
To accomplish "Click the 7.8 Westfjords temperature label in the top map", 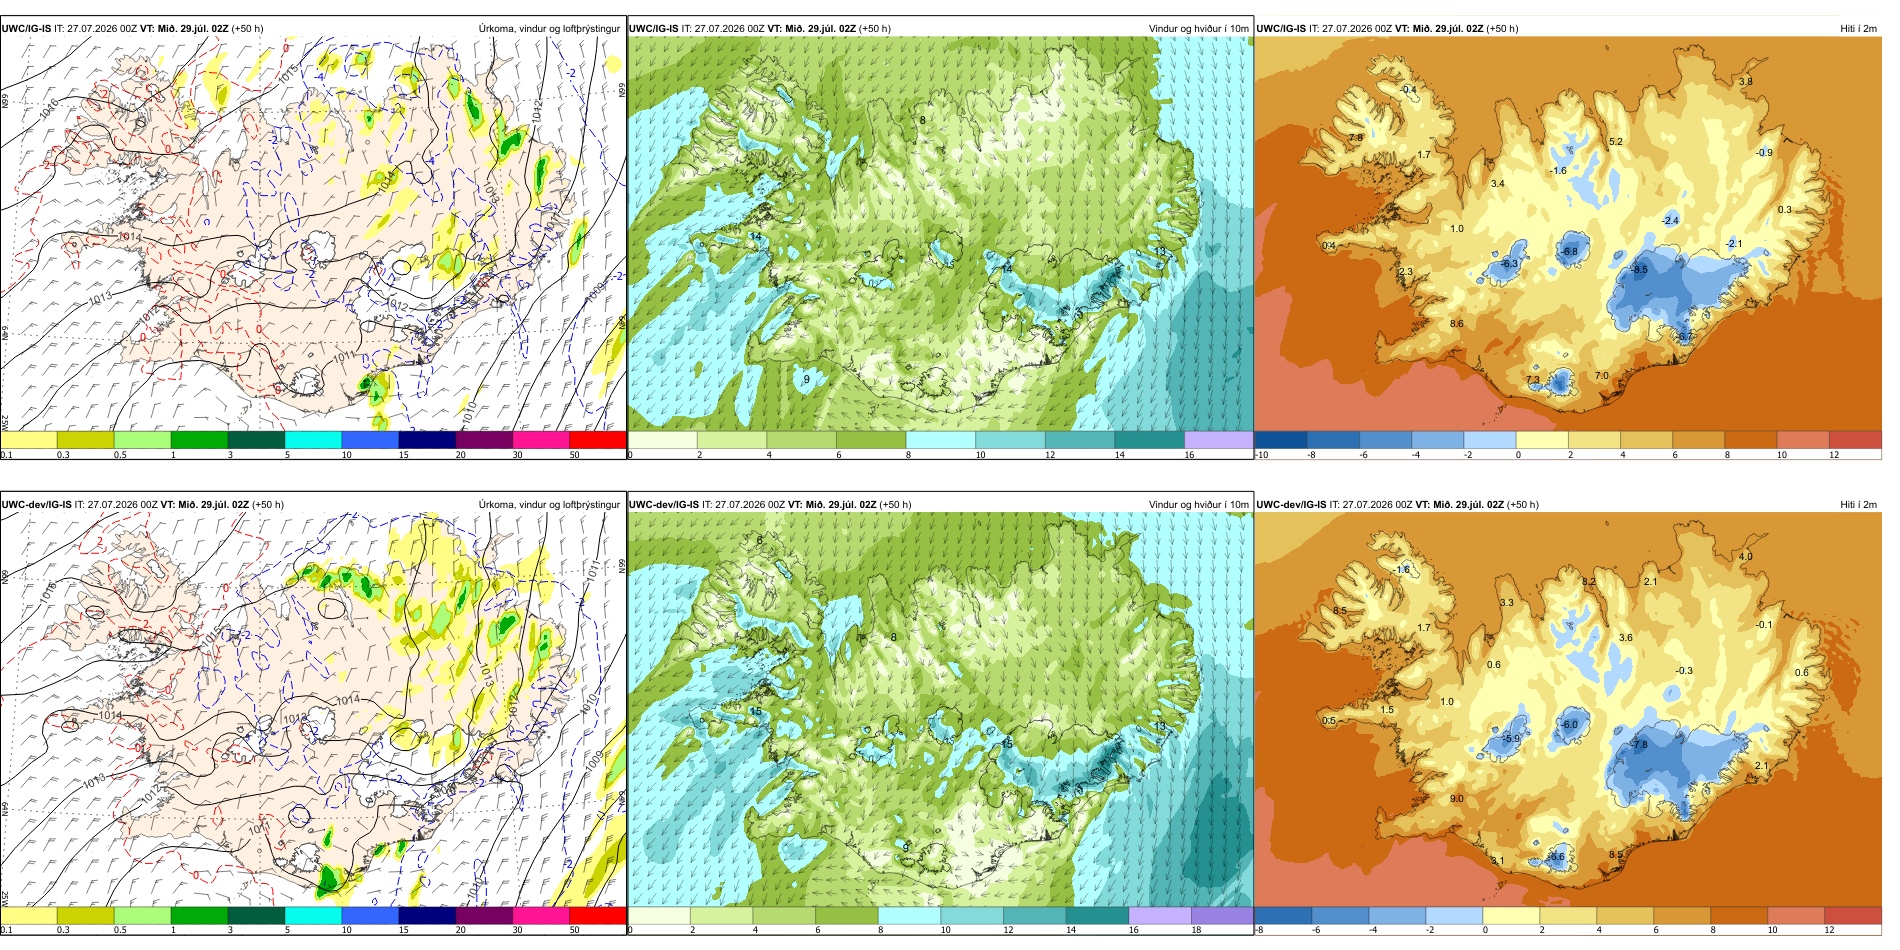I will tap(1356, 137).
